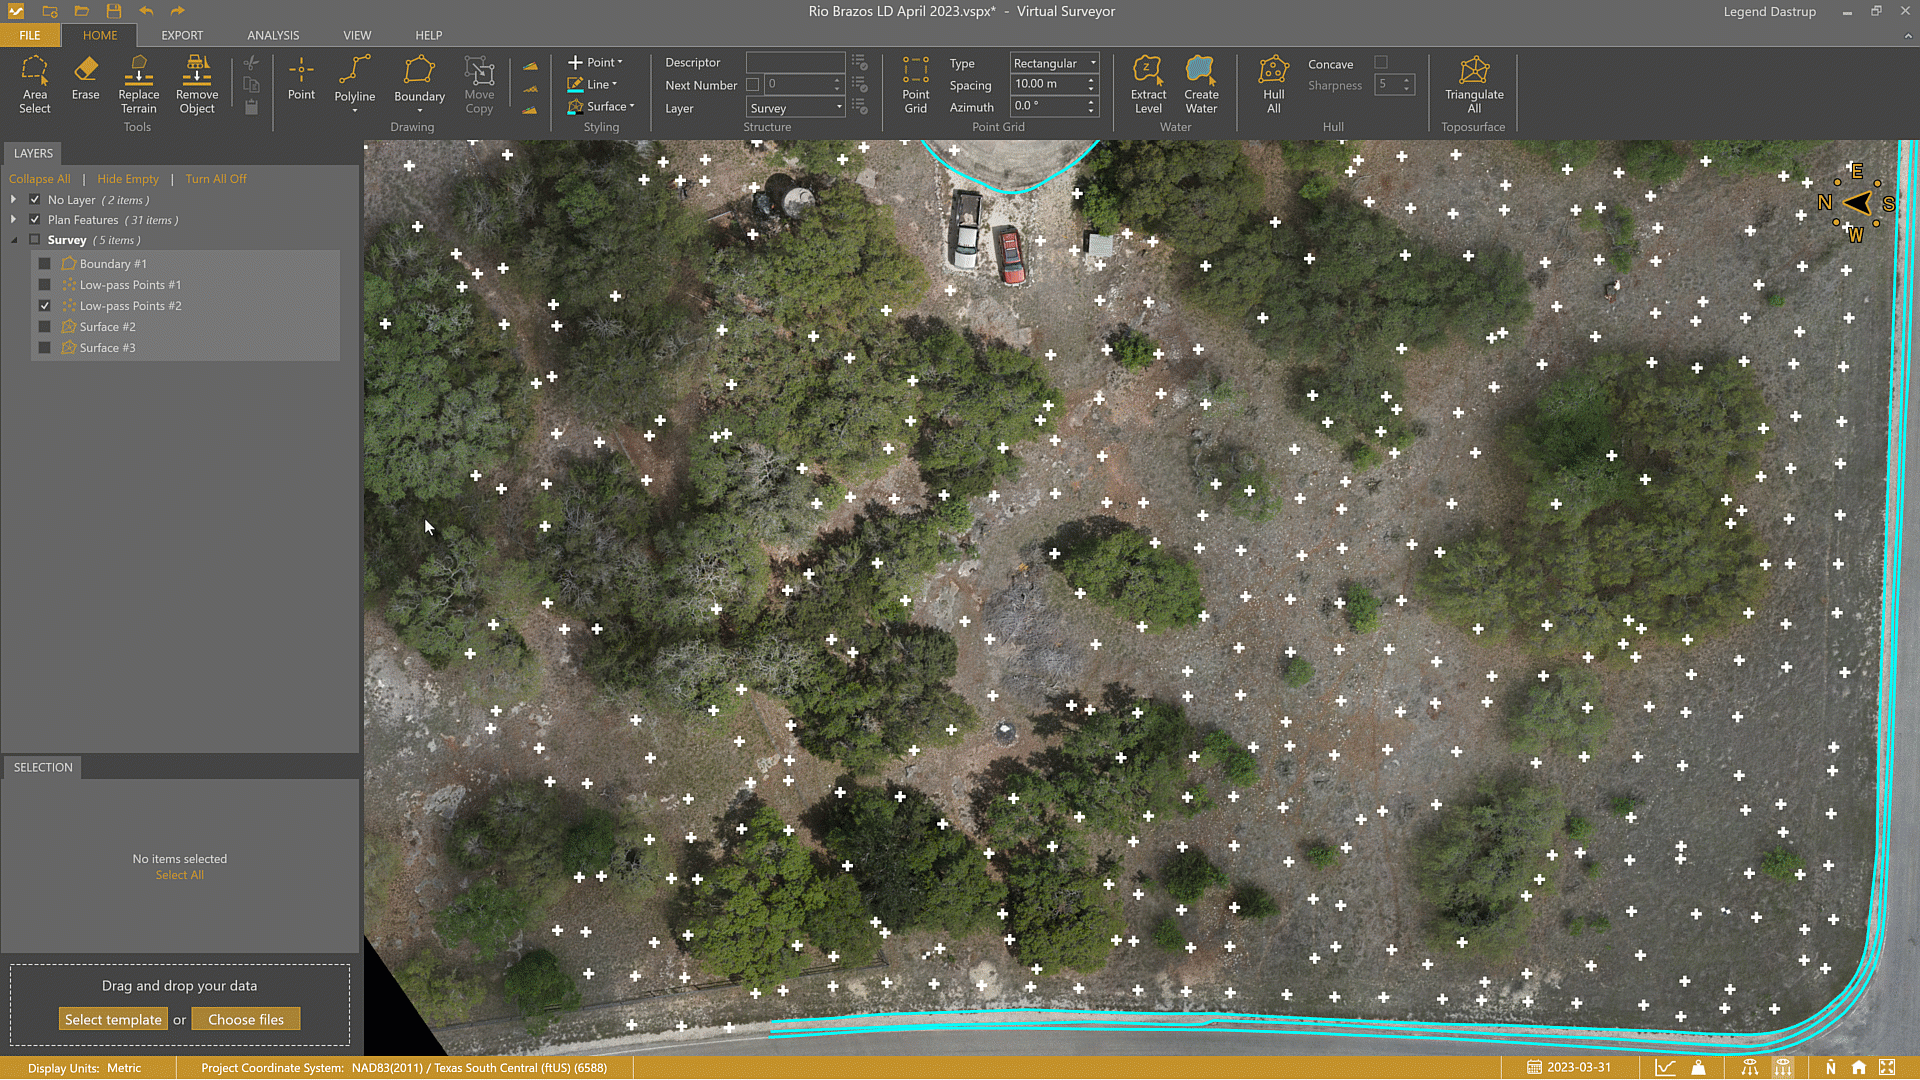
Task: Expand the Plan Features layer group
Action: tap(13, 220)
